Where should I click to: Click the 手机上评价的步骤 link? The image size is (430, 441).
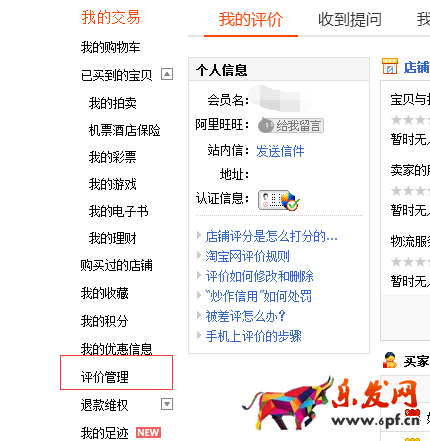point(254,336)
